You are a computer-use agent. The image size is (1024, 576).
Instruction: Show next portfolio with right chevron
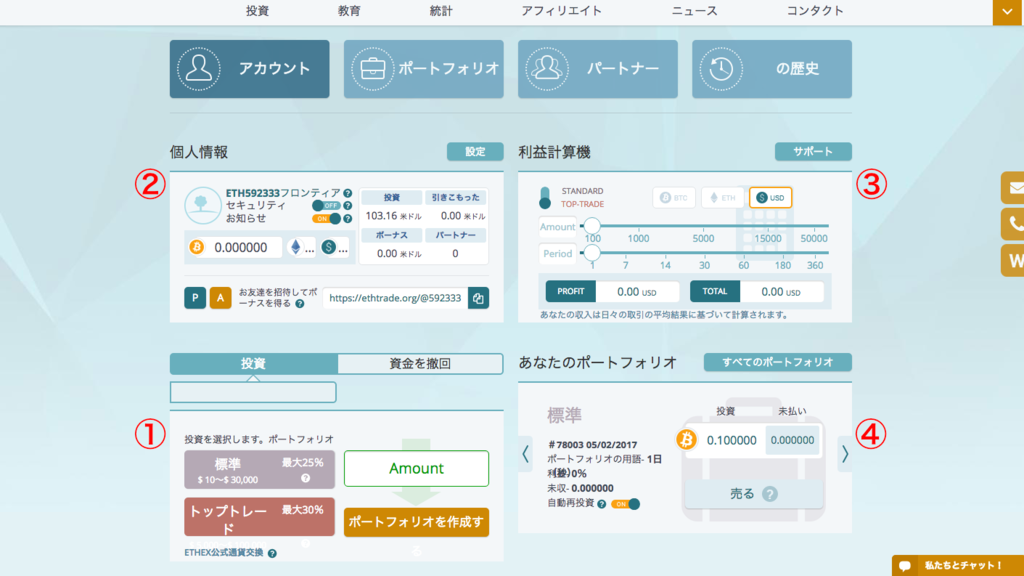[844, 453]
